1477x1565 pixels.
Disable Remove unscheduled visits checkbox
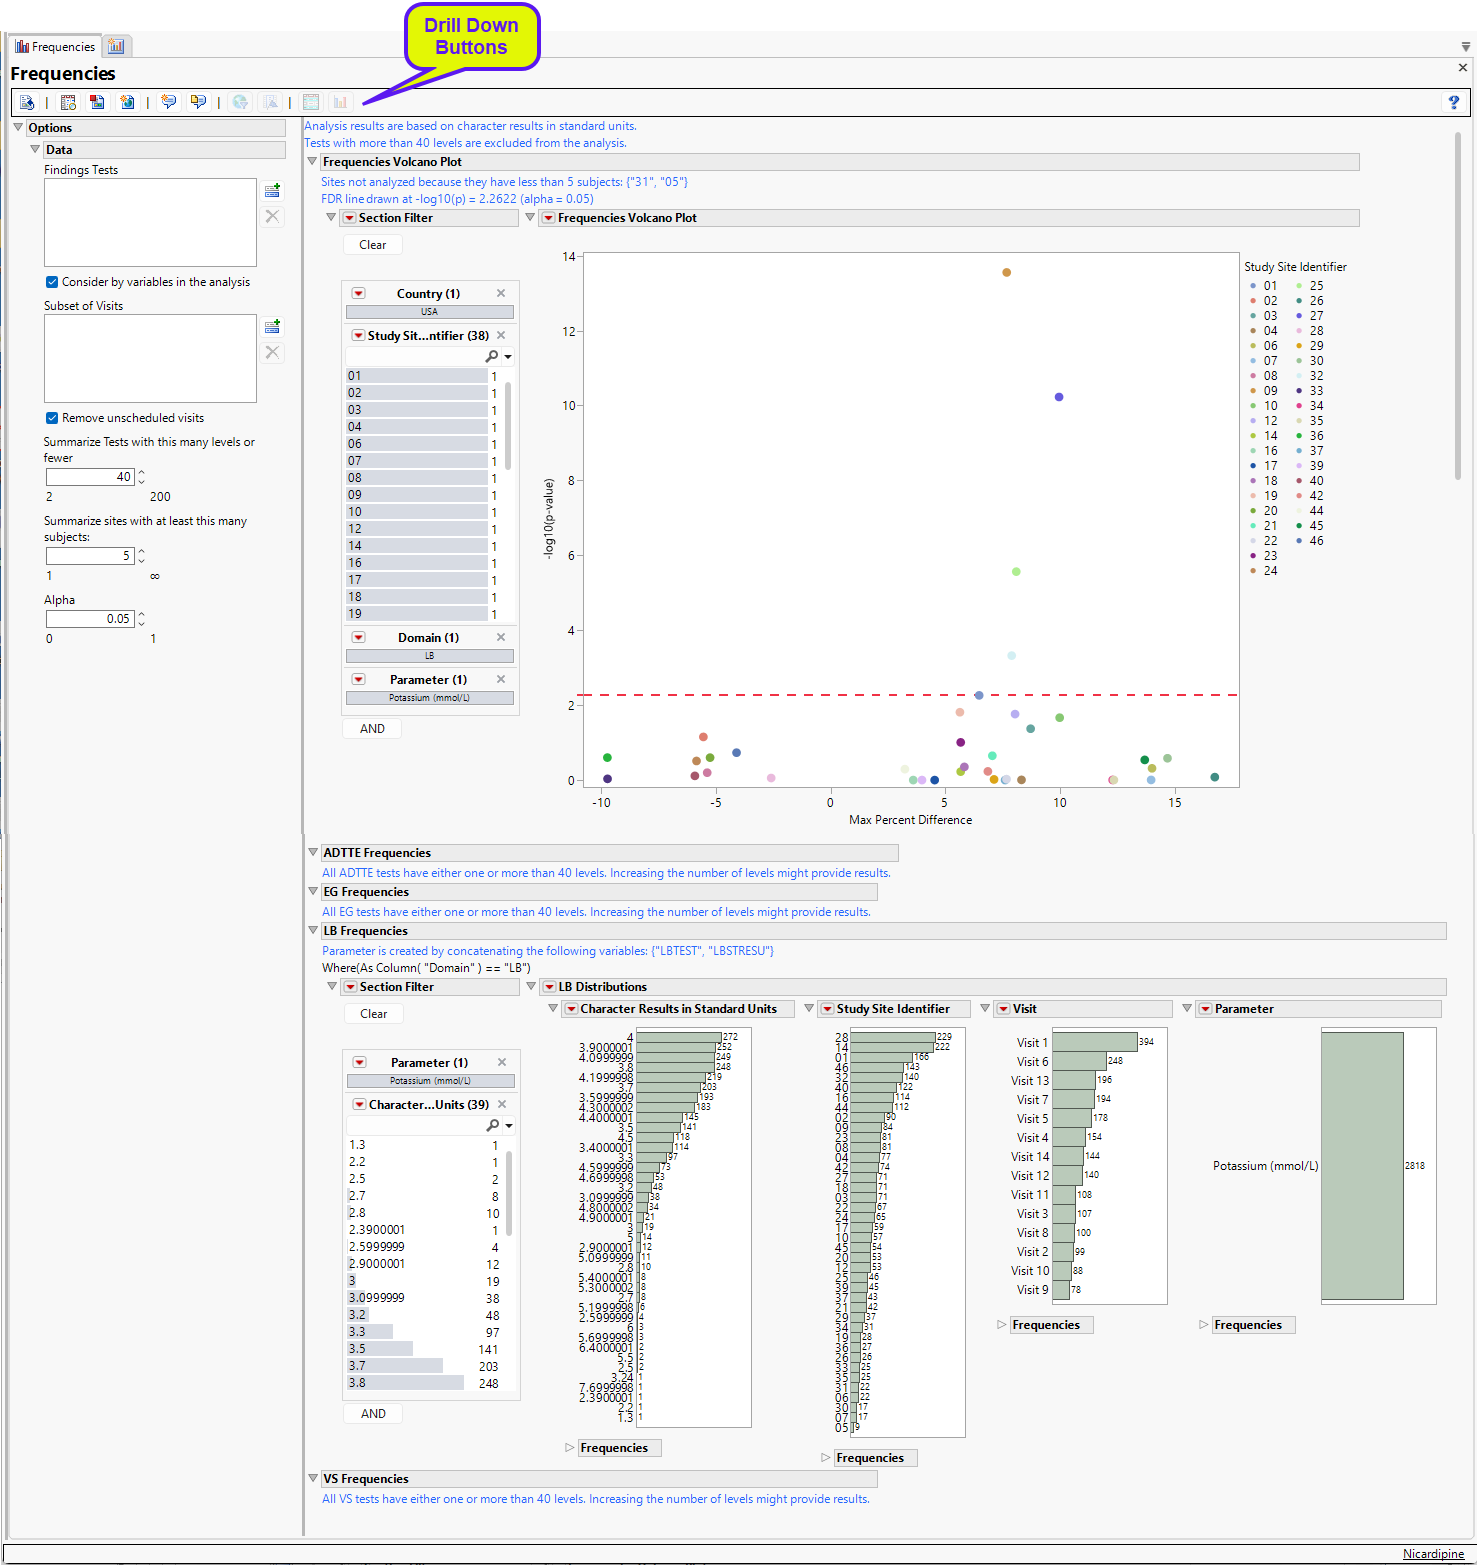coord(52,418)
